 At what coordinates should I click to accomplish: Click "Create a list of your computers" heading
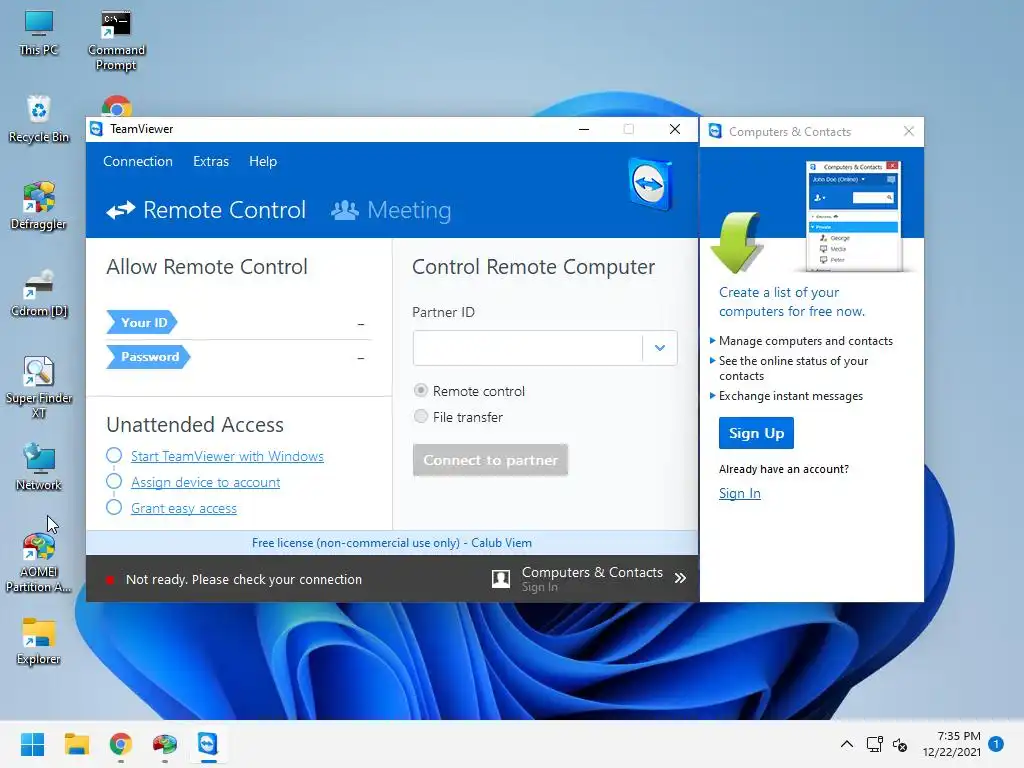point(792,302)
